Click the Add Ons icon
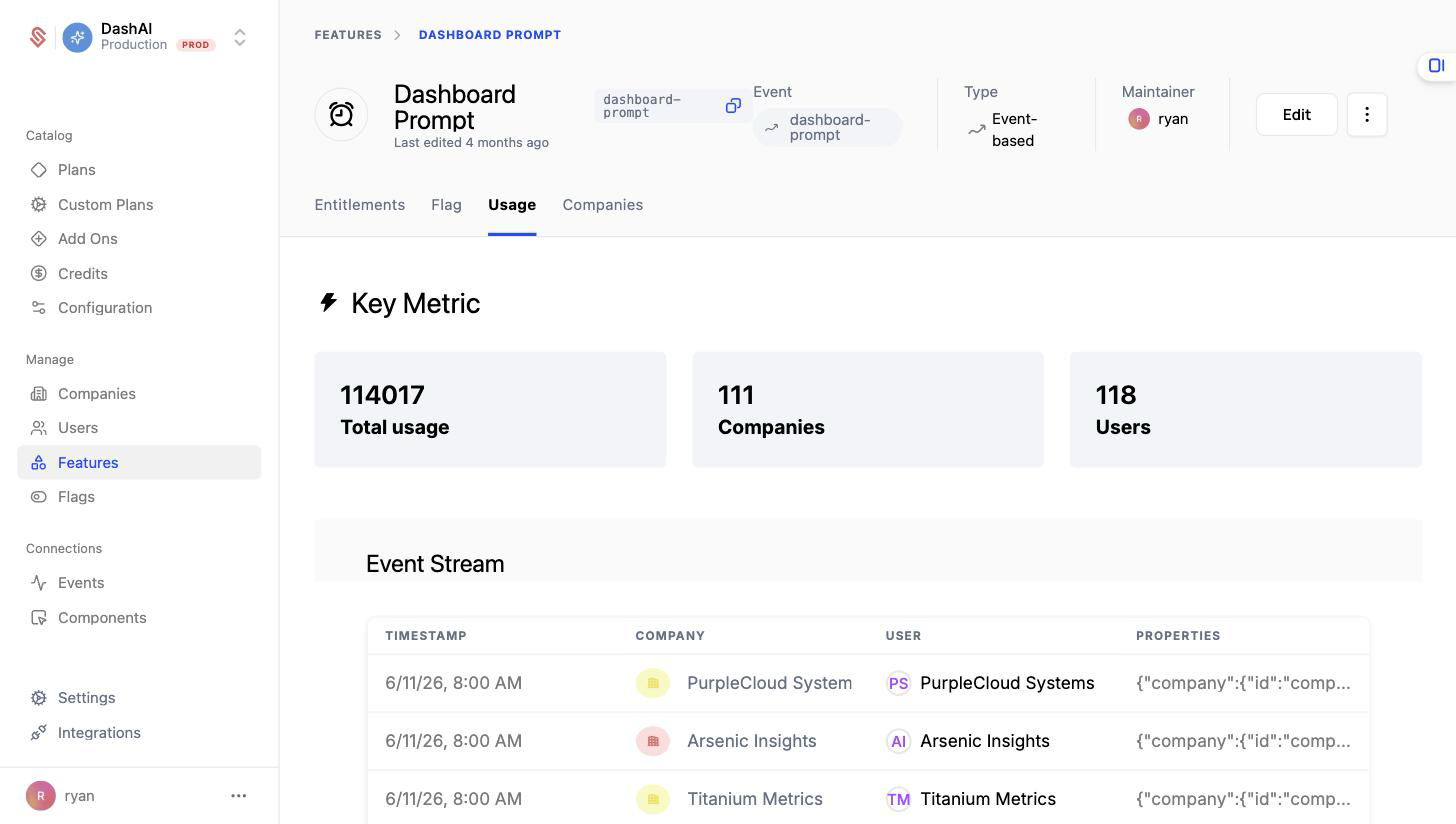1456x824 pixels. [x=39, y=239]
